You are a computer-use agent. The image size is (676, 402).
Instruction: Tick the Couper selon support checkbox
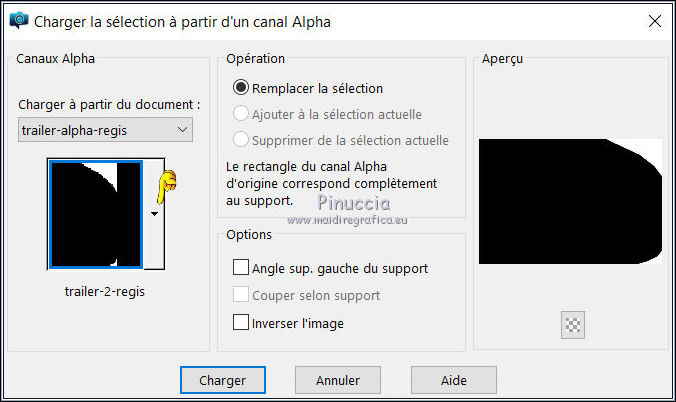(x=241, y=295)
